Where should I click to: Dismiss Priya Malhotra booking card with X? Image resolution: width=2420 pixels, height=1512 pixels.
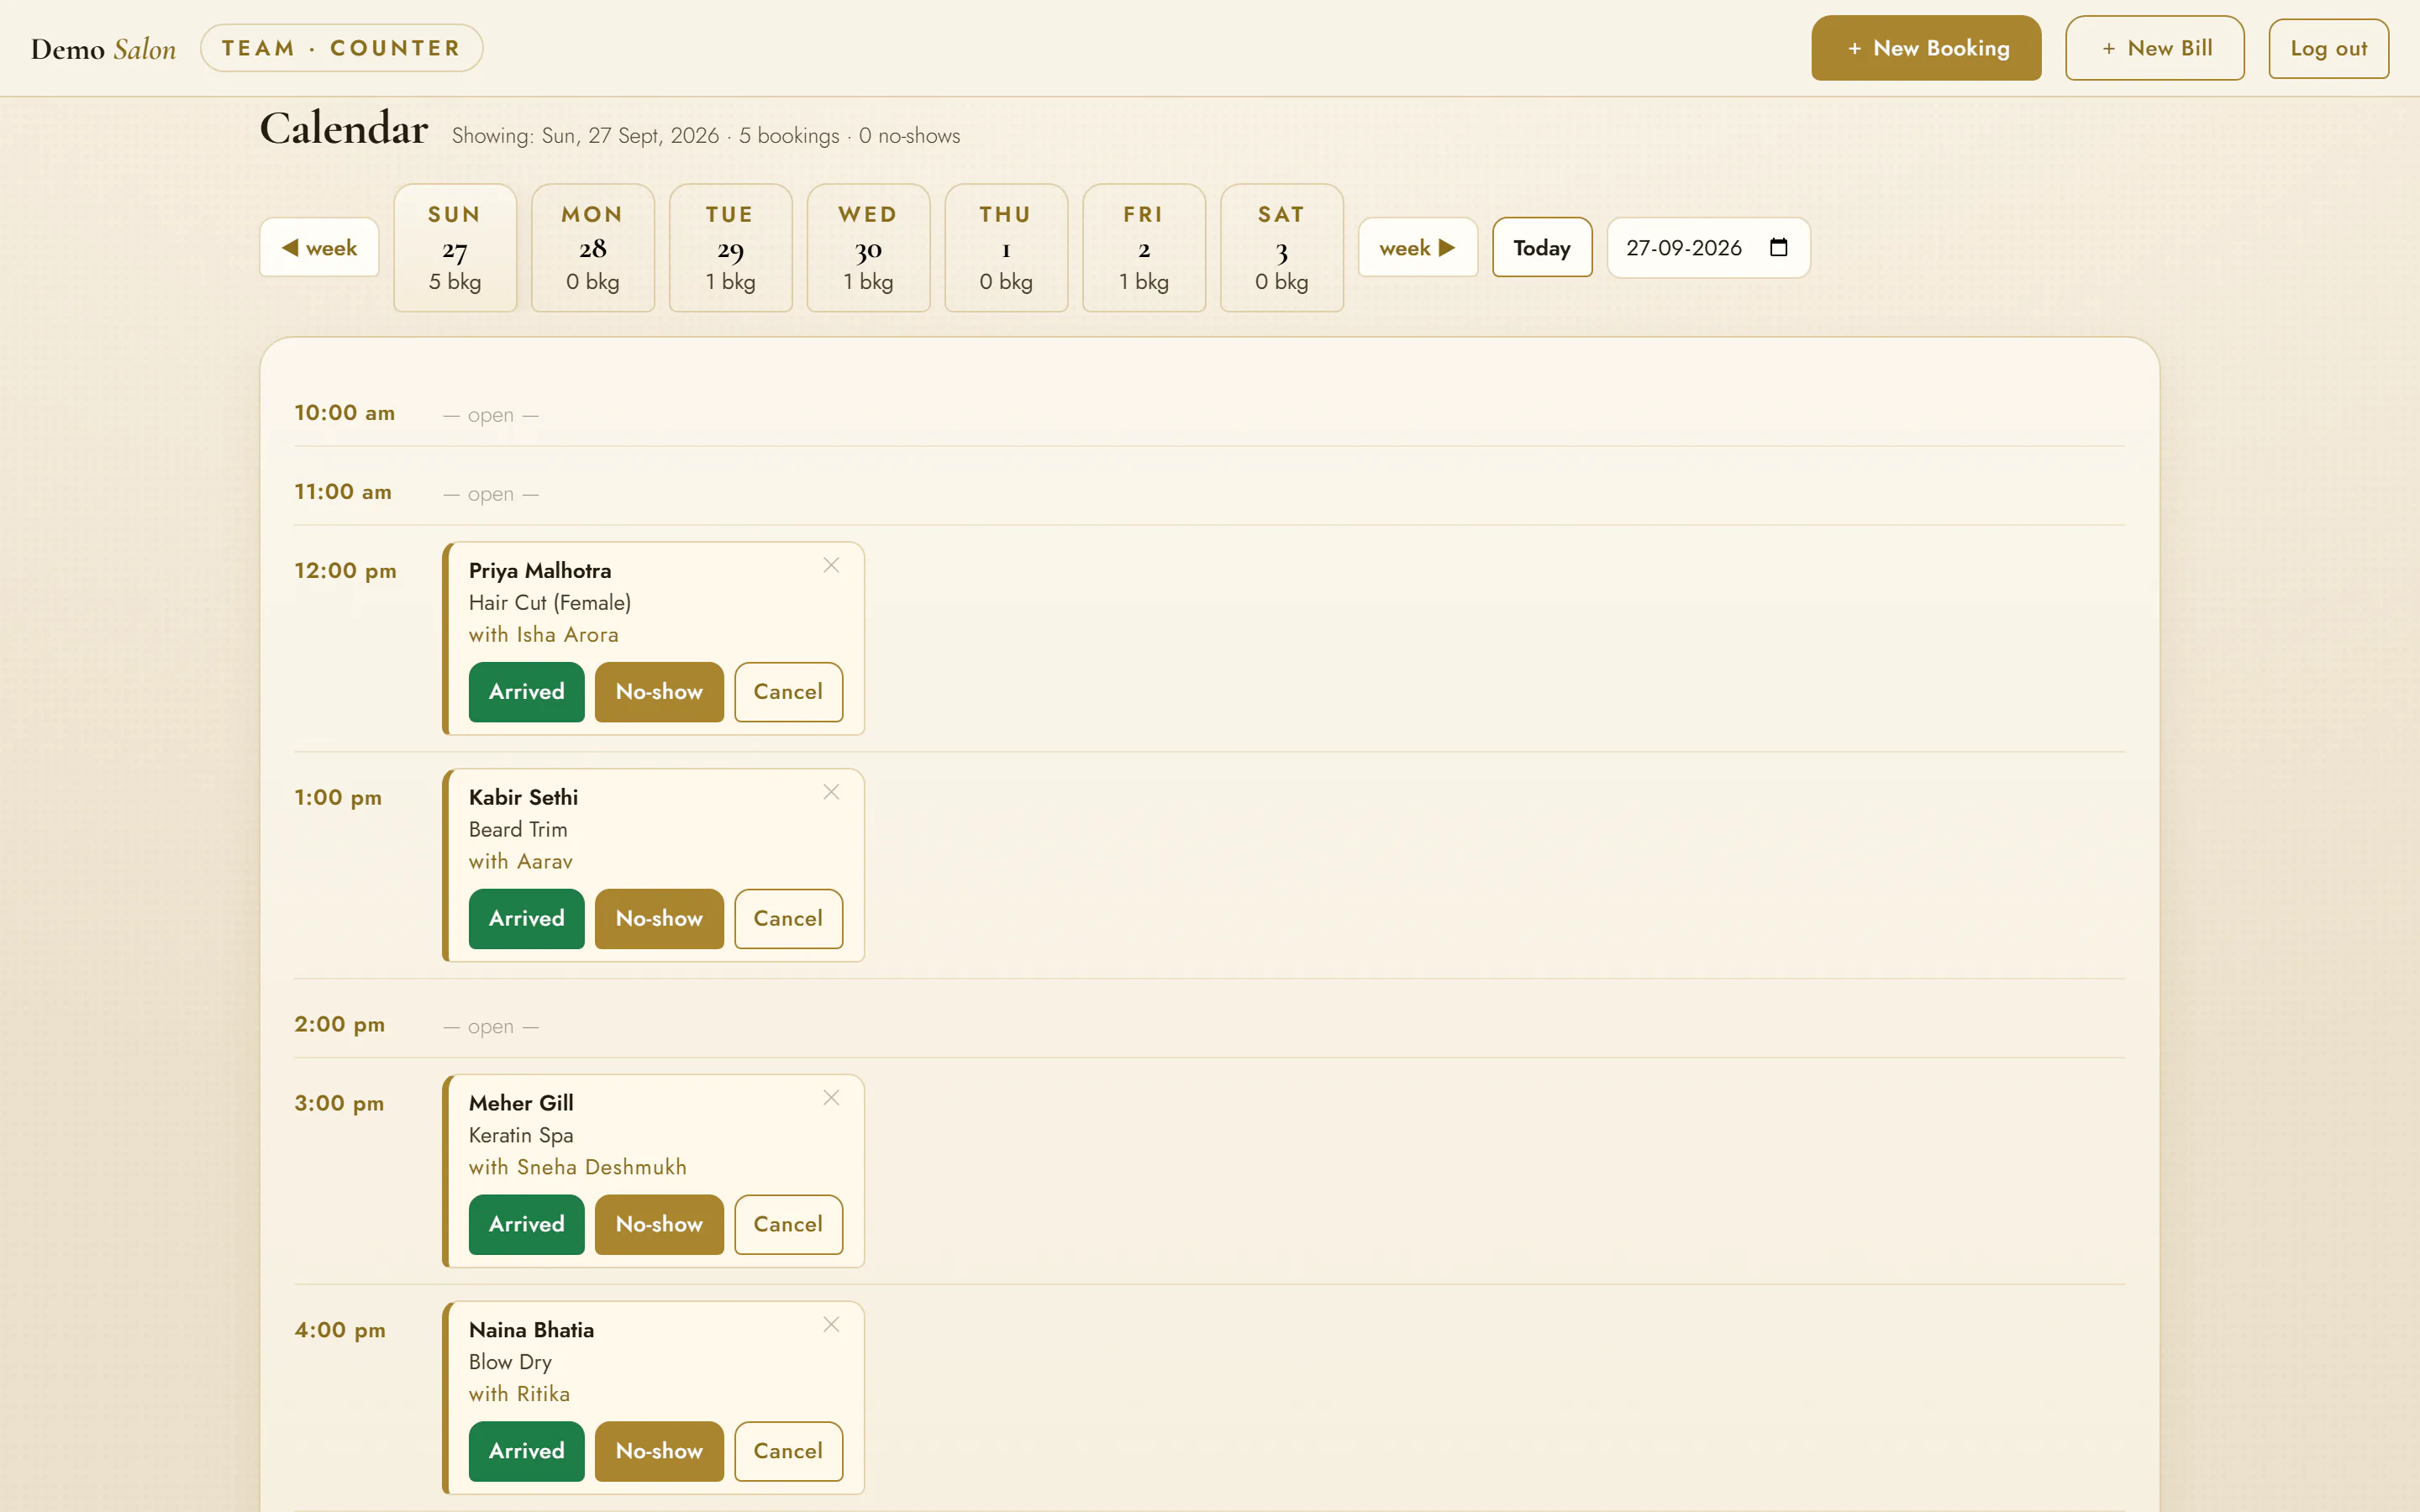click(831, 565)
